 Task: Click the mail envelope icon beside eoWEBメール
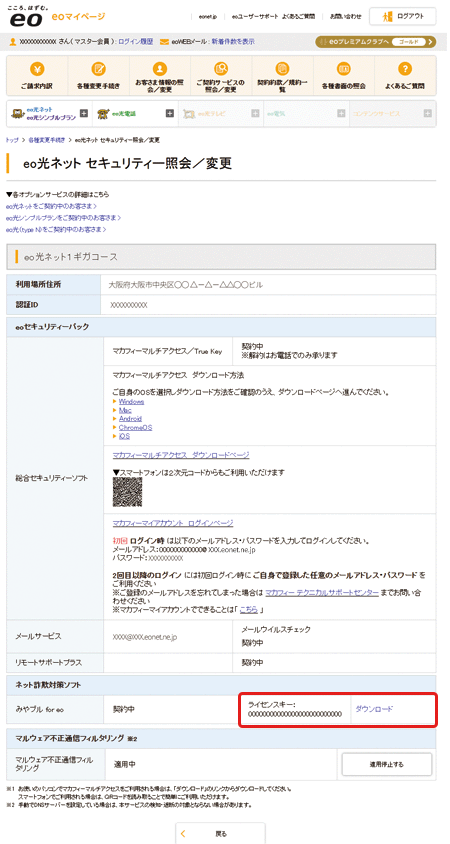(x=165, y=41)
